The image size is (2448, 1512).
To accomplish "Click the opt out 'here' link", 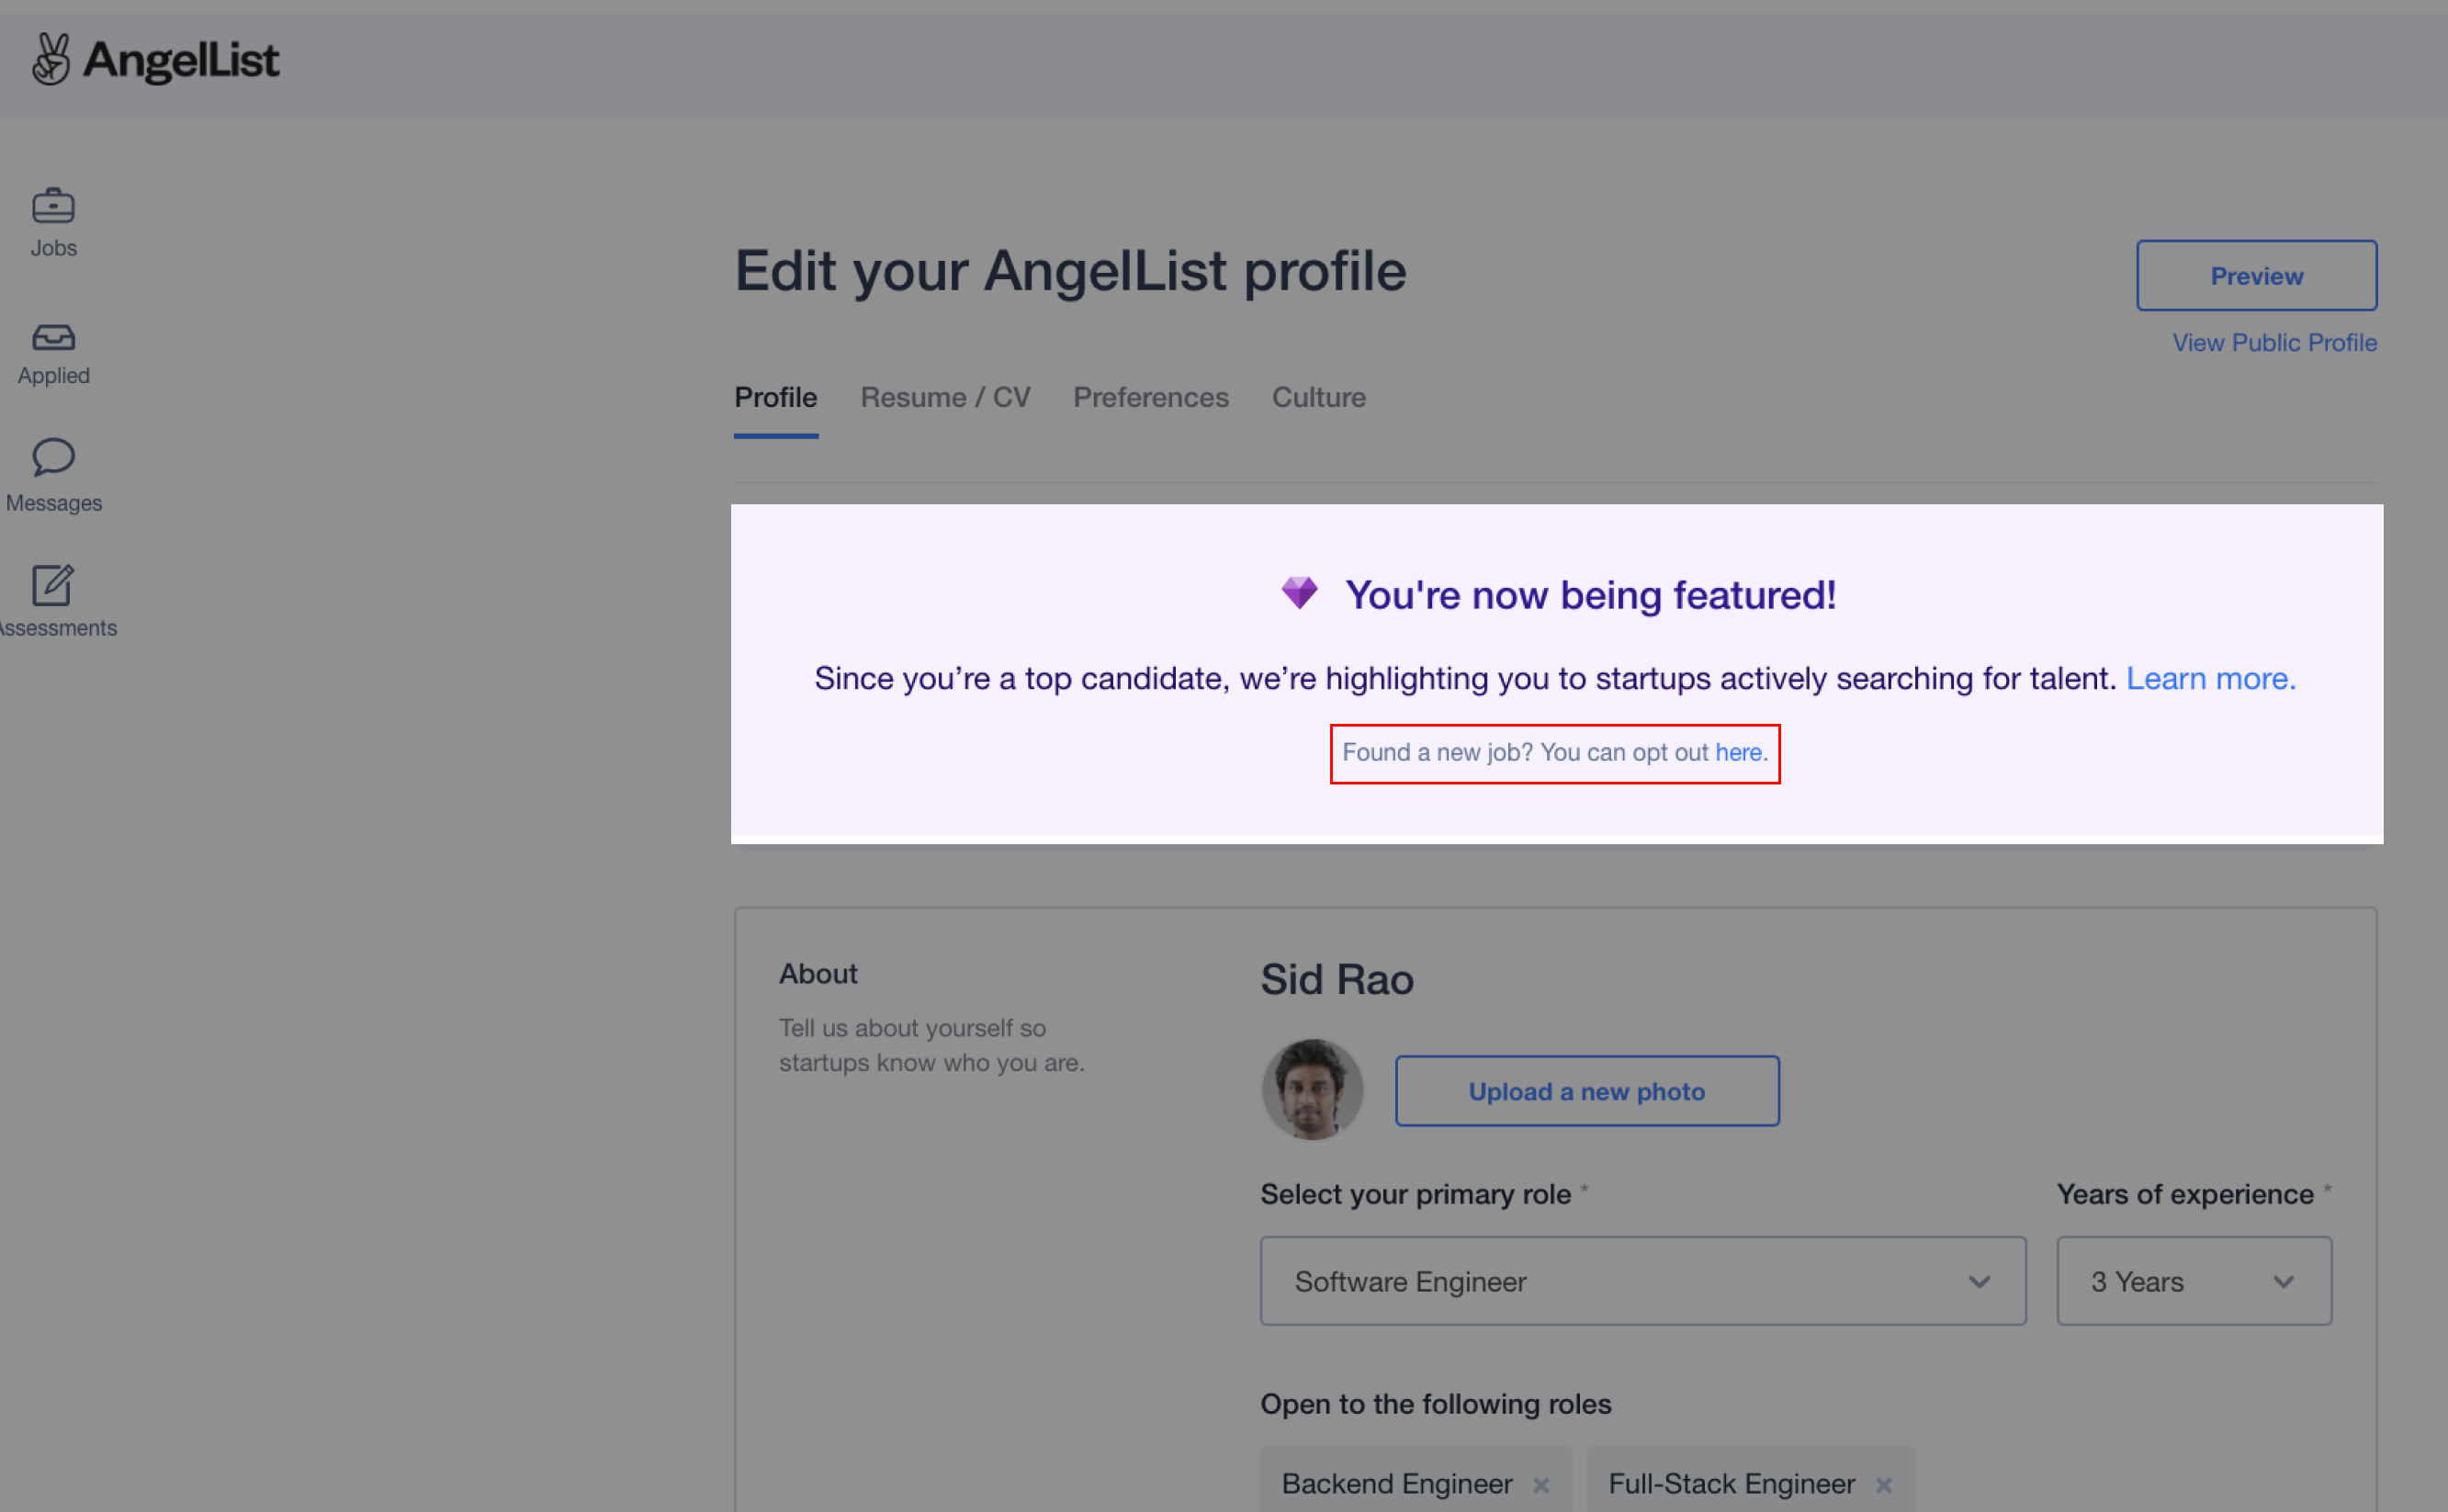I will 1738,752.
